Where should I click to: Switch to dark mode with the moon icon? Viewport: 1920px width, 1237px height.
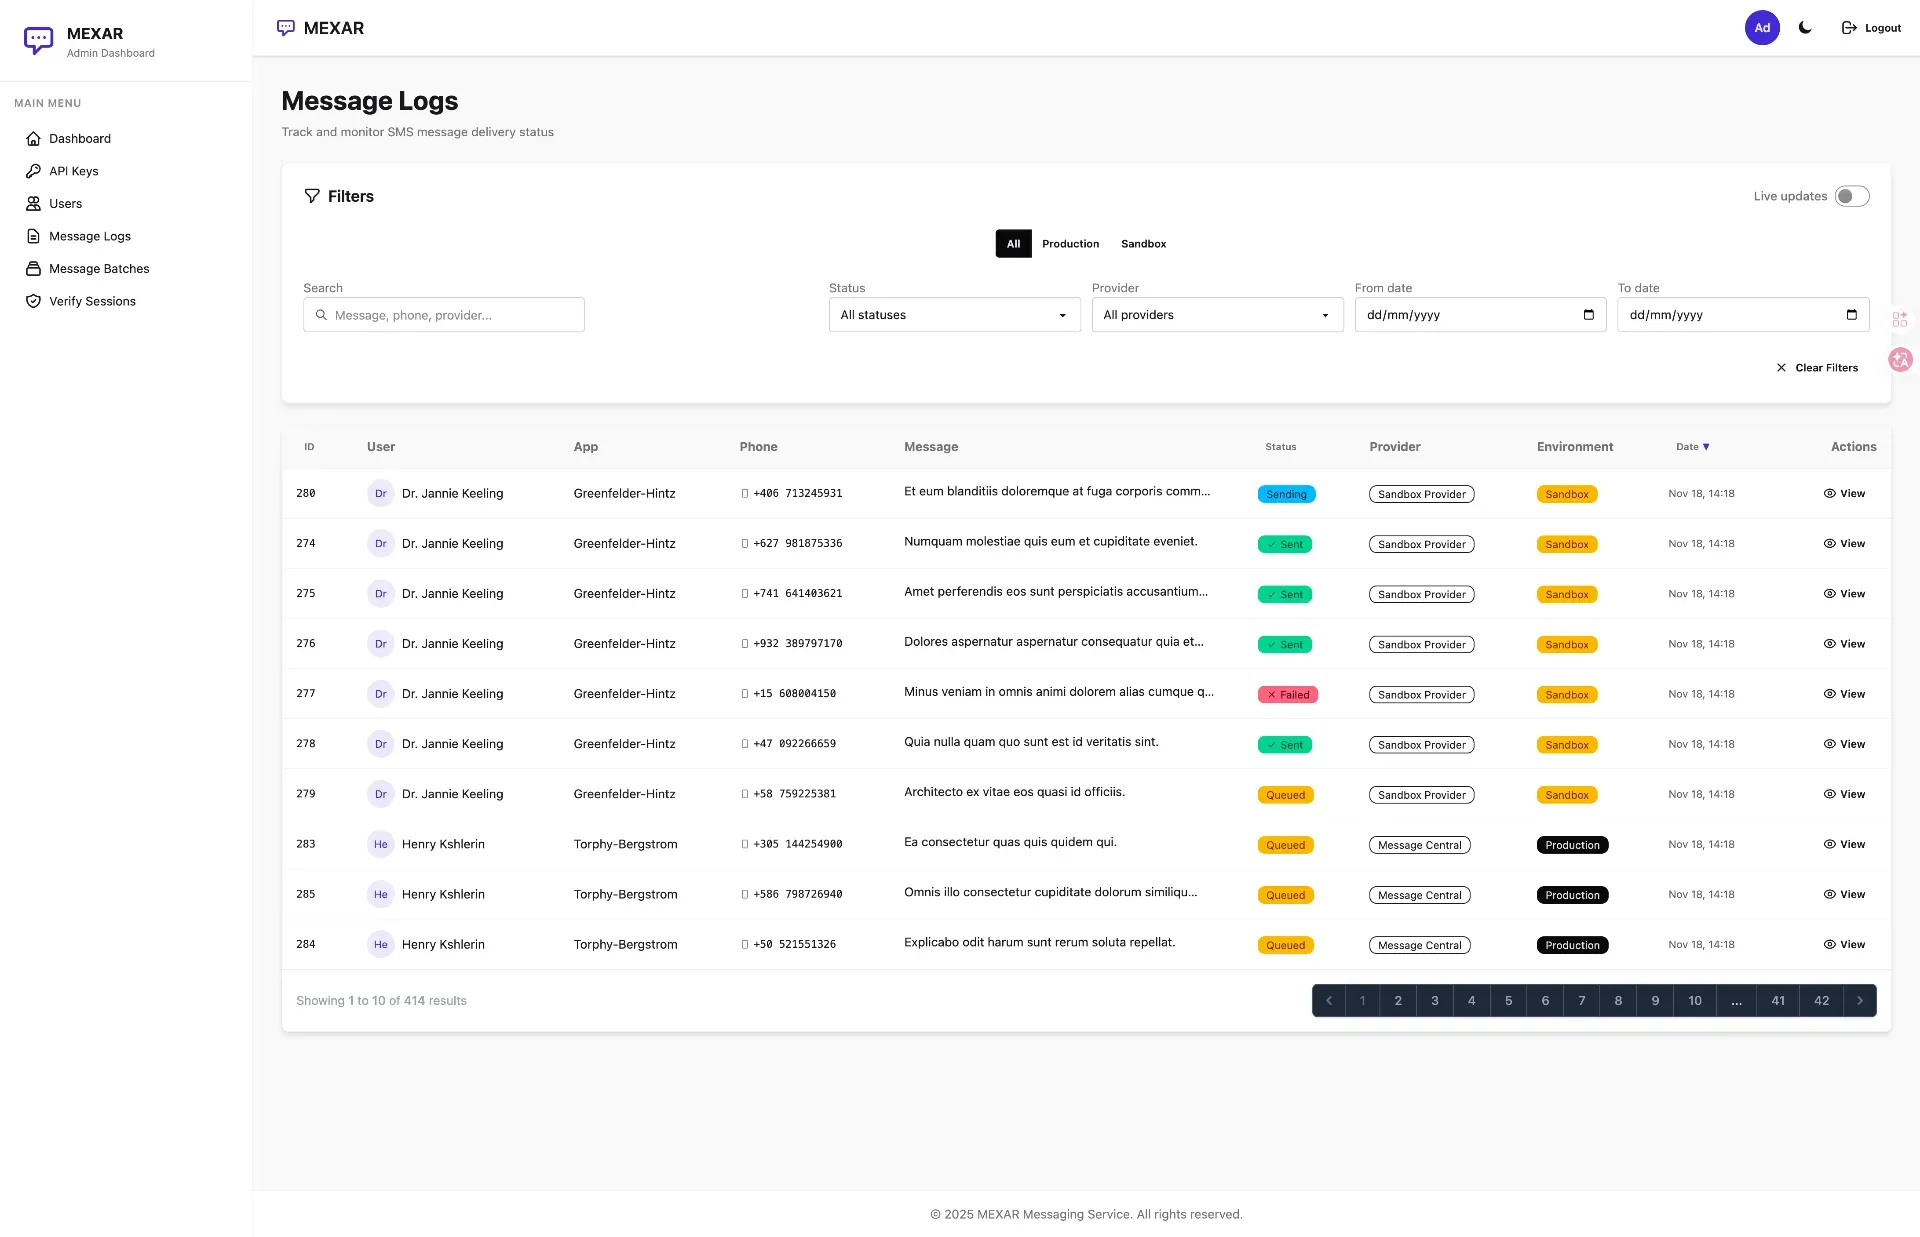(1804, 28)
